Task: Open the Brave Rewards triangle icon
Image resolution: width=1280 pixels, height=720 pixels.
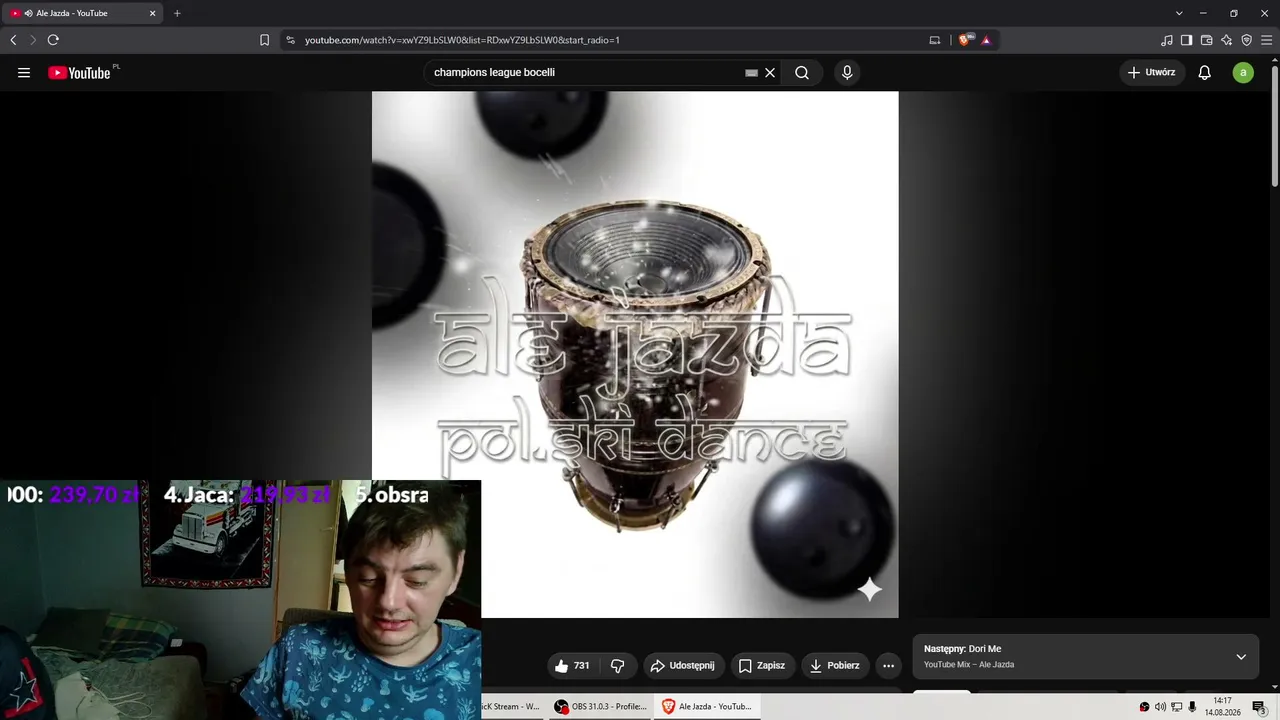Action: 986,40
